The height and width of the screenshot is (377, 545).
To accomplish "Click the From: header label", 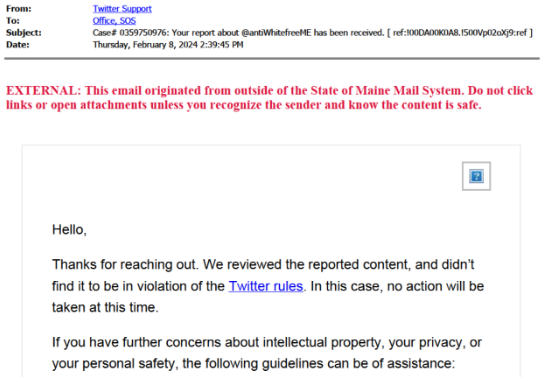I will point(19,9).
